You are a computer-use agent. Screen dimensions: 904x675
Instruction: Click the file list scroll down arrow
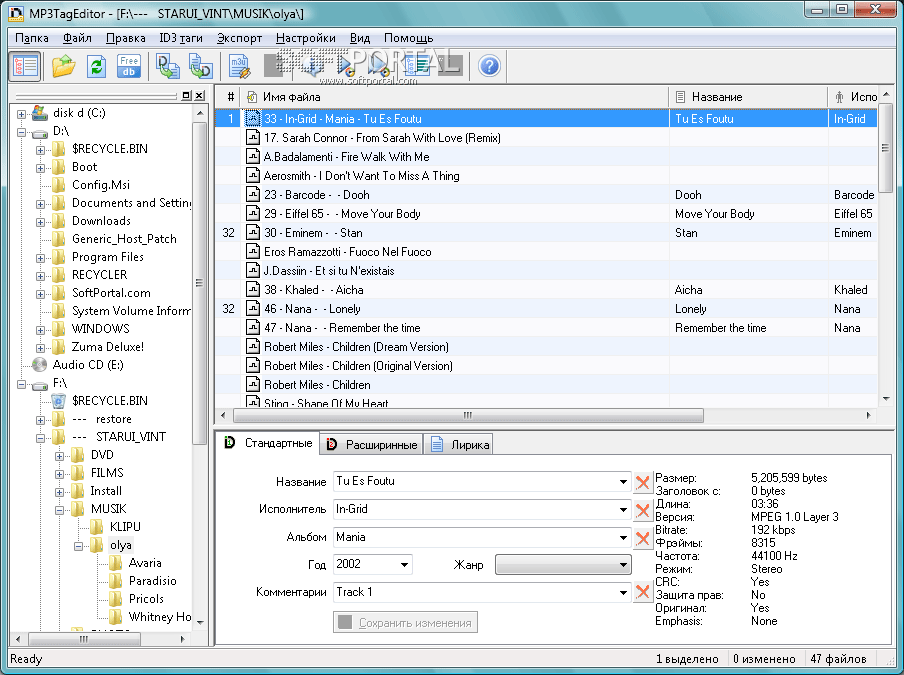coord(886,398)
